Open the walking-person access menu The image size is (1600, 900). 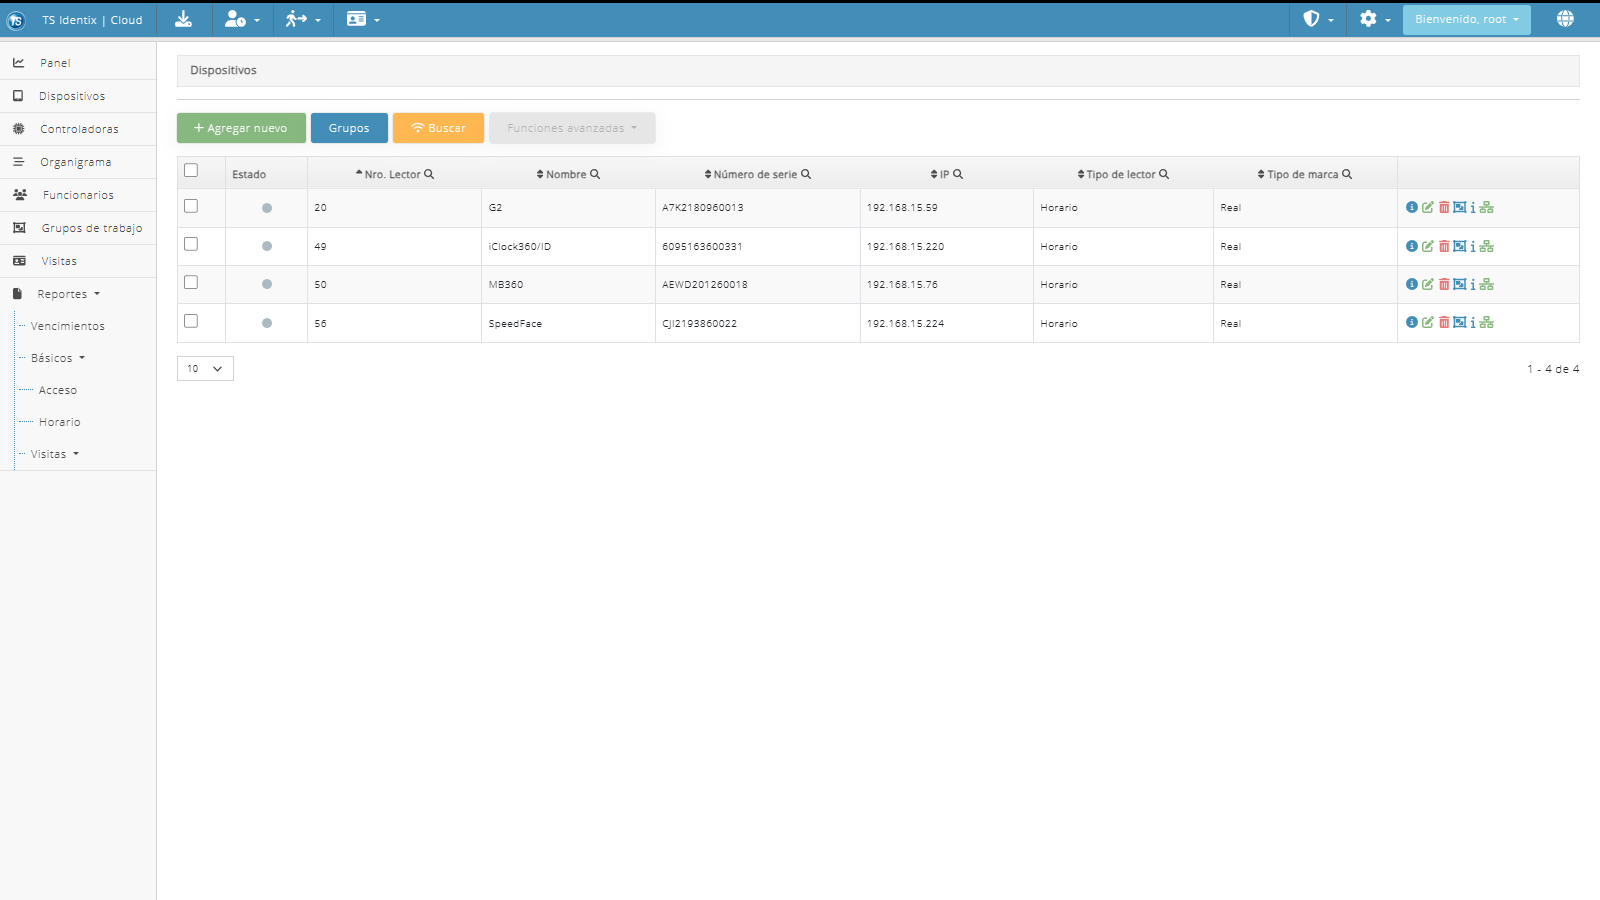pos(303,19)
